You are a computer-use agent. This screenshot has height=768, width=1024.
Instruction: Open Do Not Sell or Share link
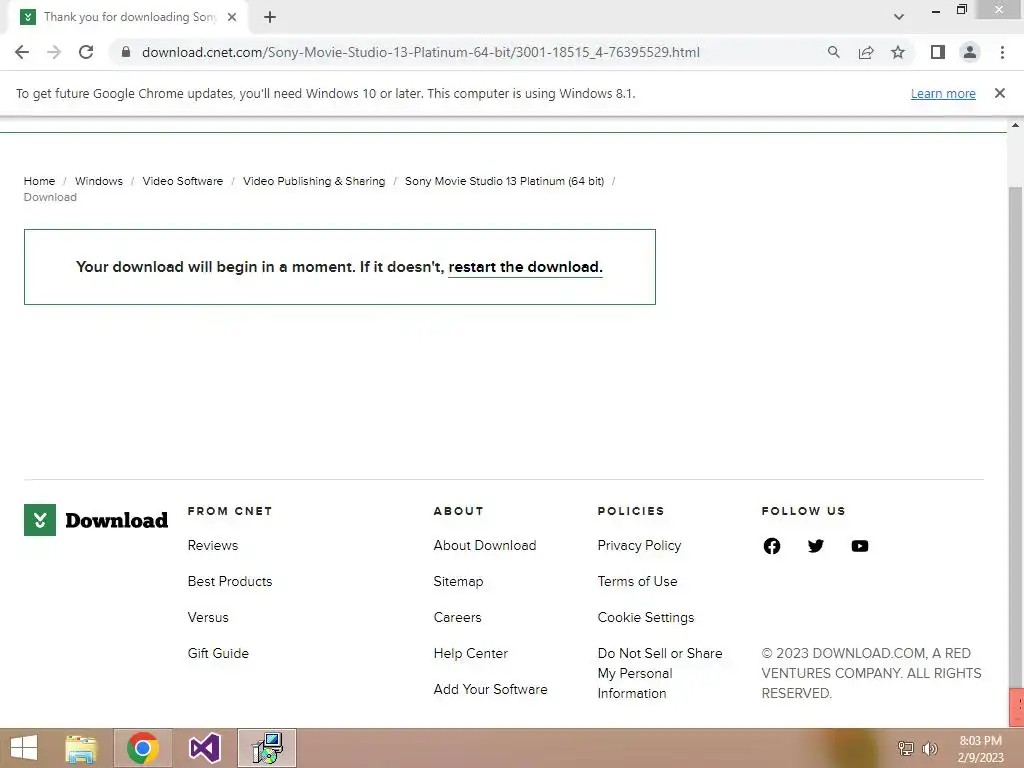660,673
